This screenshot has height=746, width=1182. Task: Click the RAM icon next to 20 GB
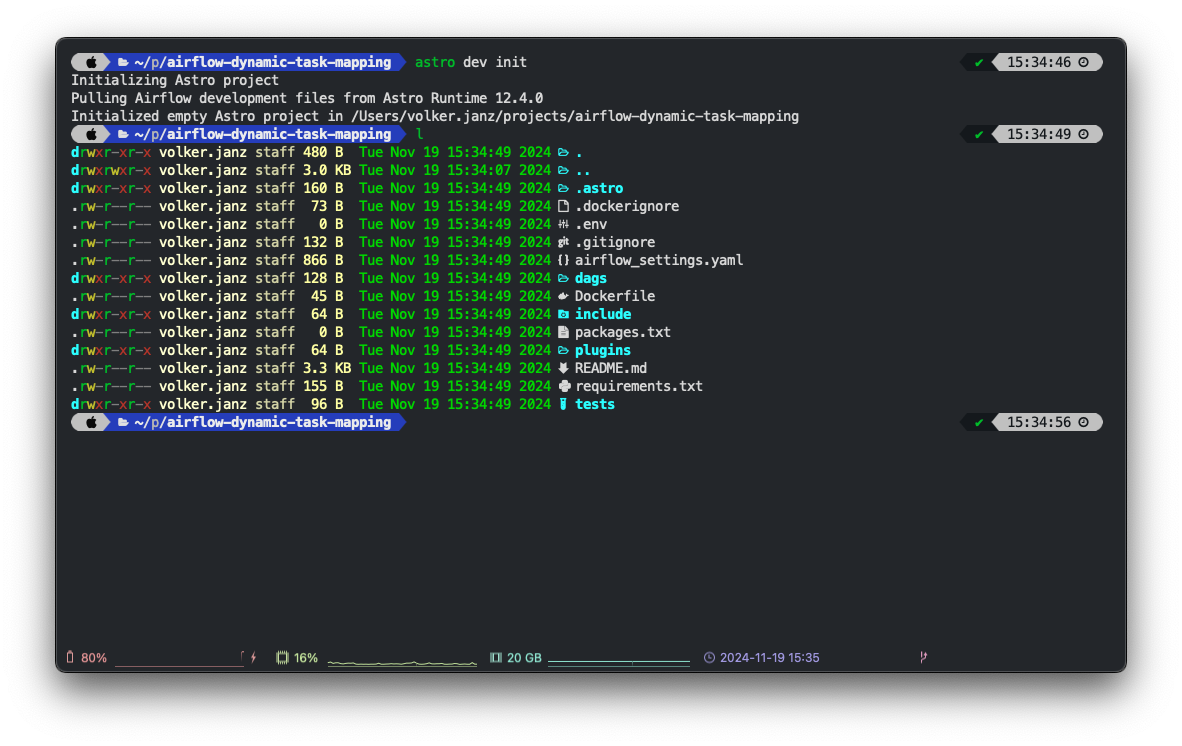[x=495, y=657]
